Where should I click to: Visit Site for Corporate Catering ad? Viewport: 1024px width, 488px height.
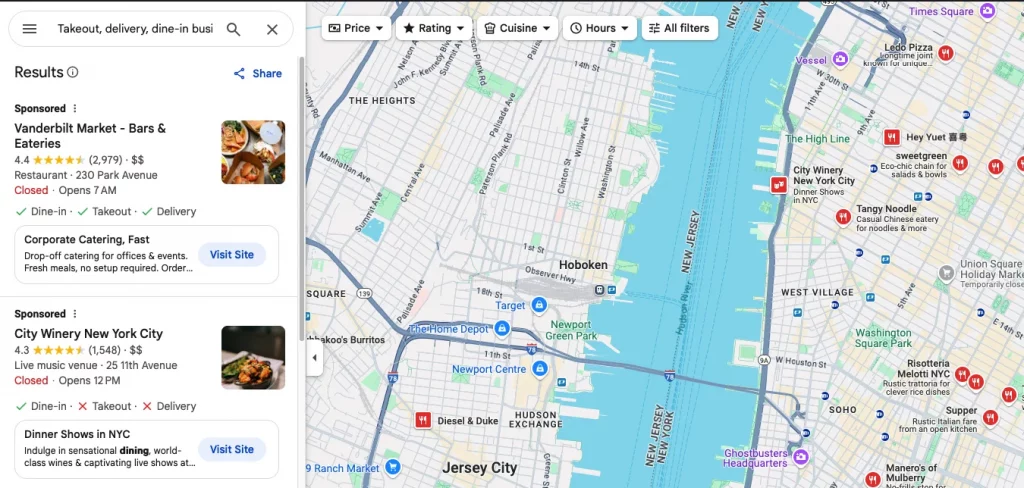pos(232,255)
